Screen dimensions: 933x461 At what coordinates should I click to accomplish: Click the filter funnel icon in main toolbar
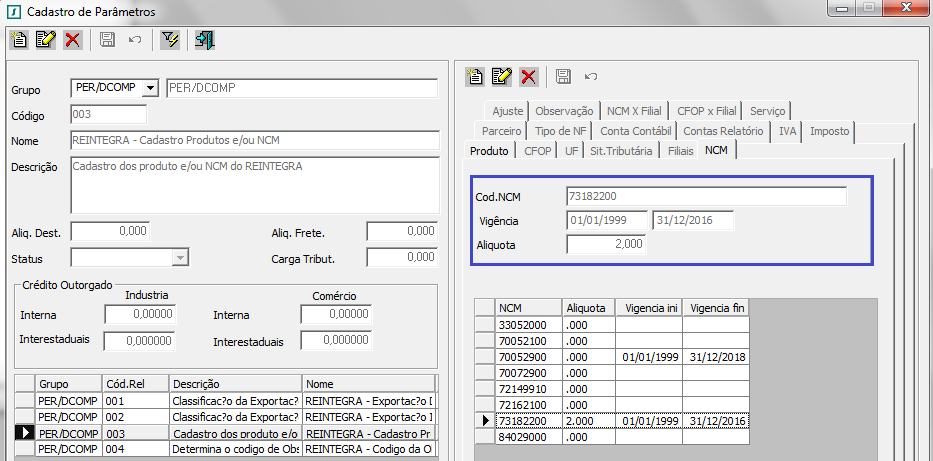click(x=169, y=40)
